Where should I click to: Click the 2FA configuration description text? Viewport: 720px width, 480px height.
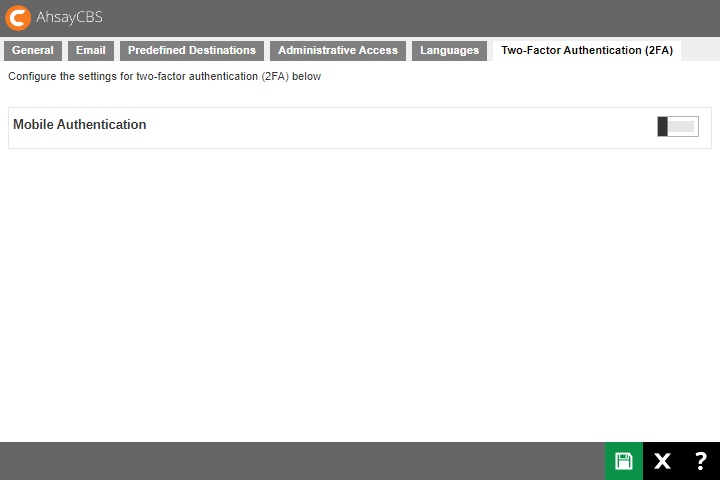coord(165,76)
